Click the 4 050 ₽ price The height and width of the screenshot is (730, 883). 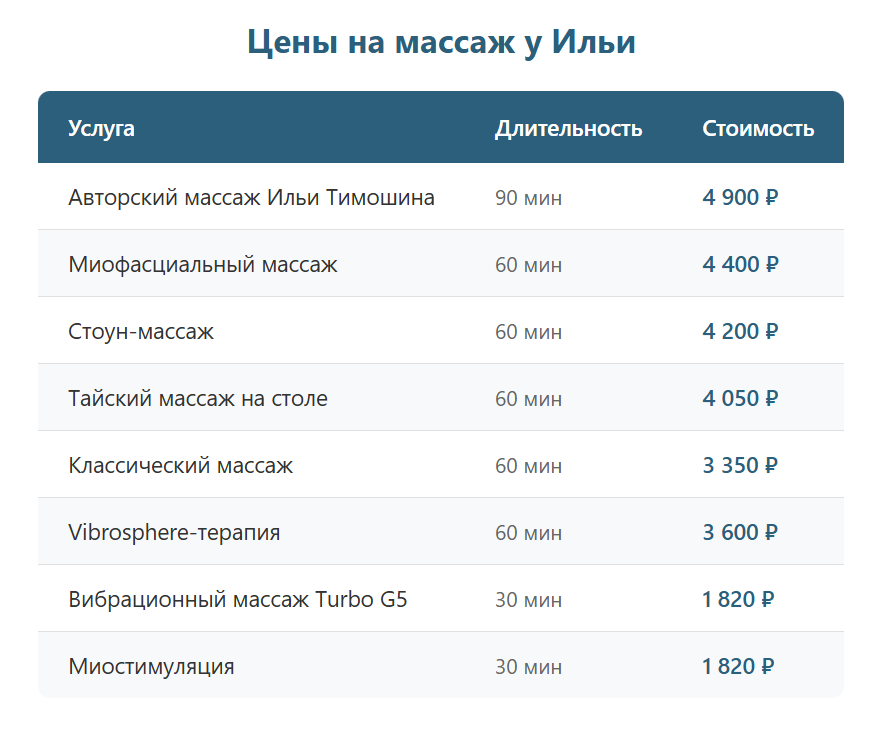(x=740, y=399)
